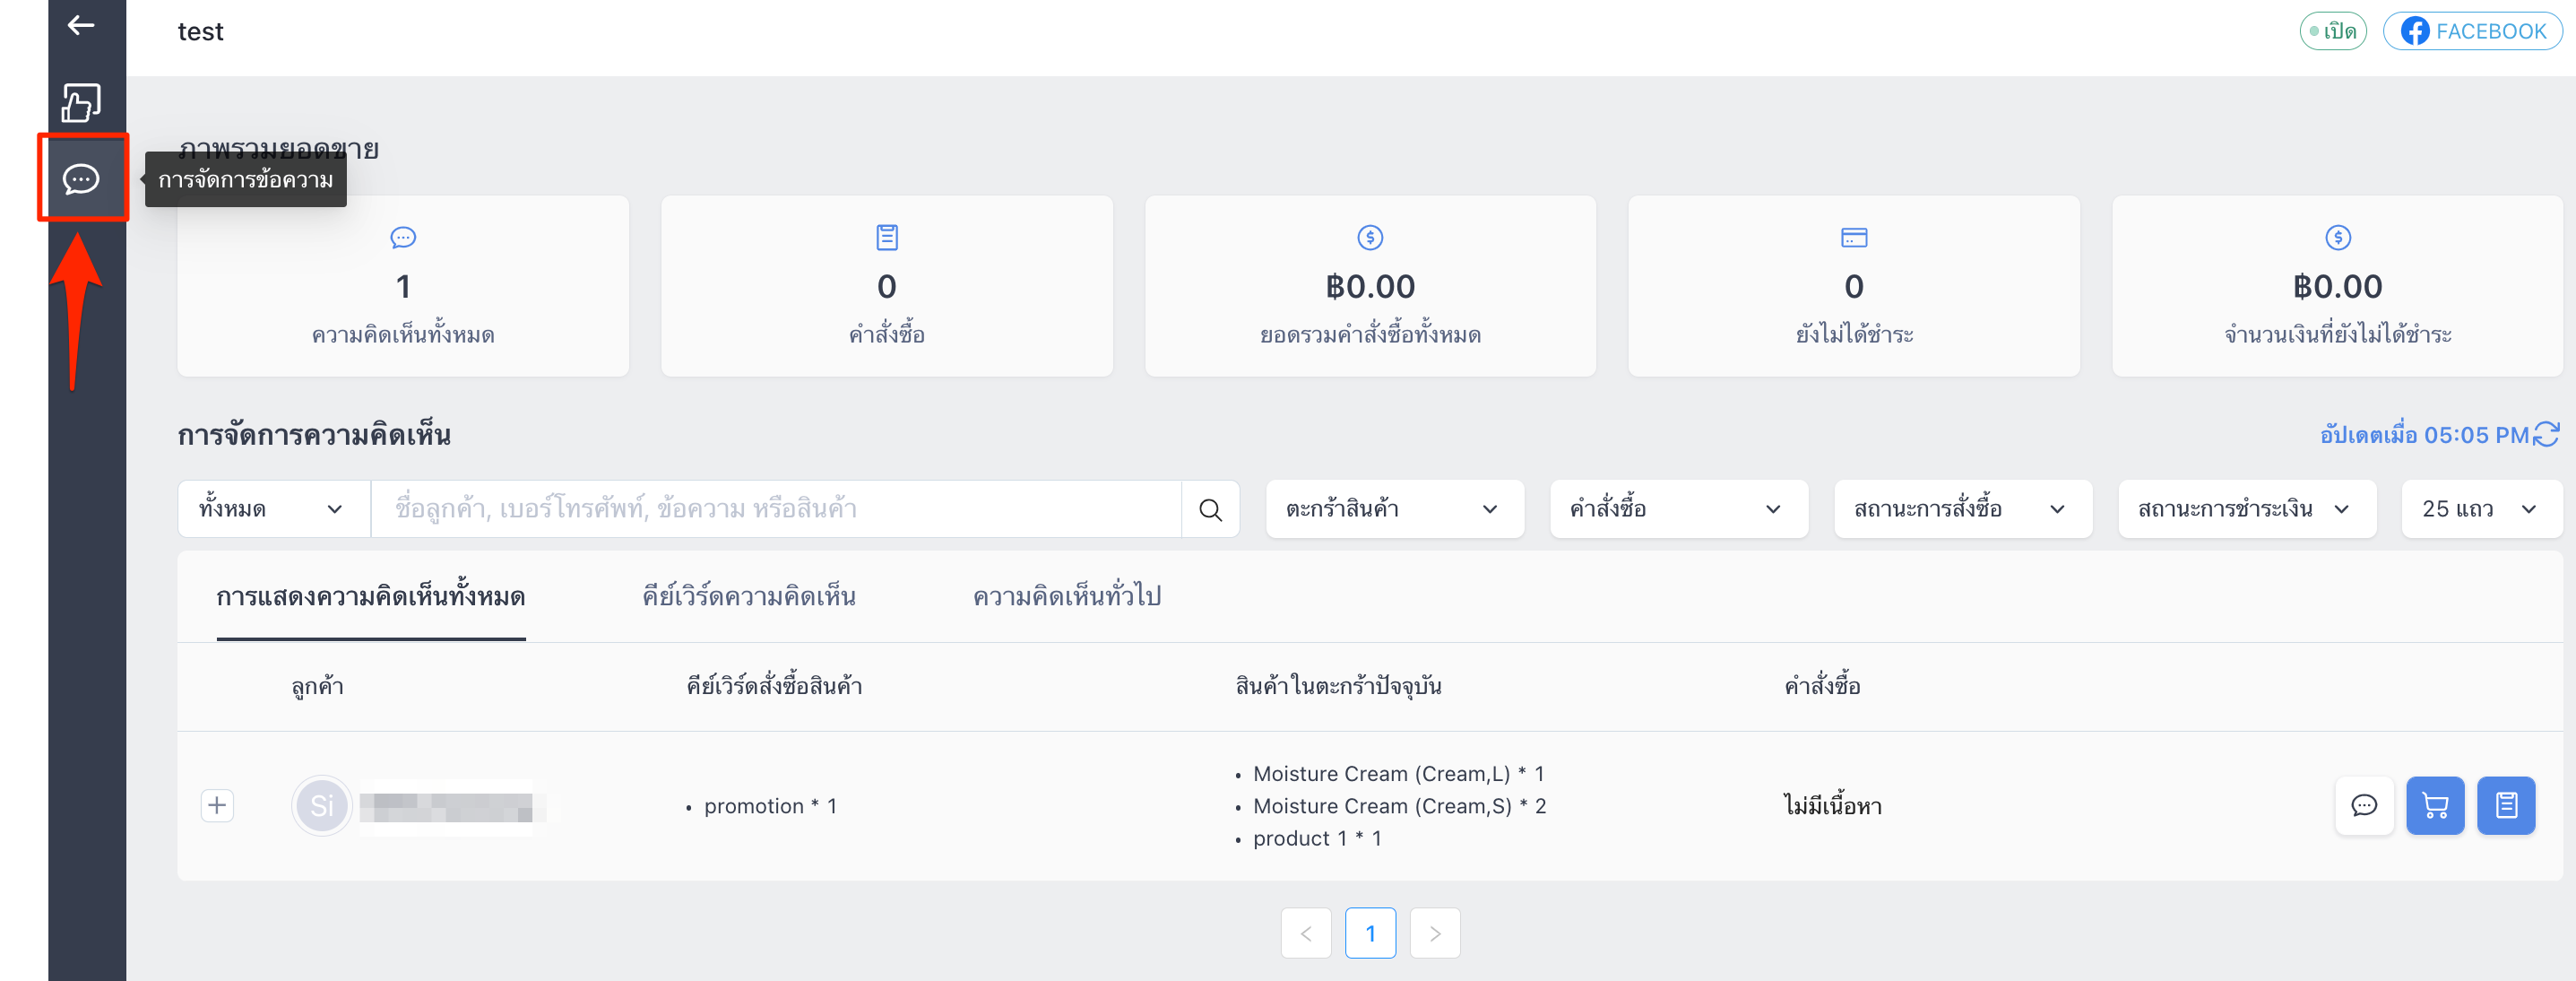Click the unpaid amount dollar icon
Viewport: 2576px width, 981px height.
[x=2336, y=237]
